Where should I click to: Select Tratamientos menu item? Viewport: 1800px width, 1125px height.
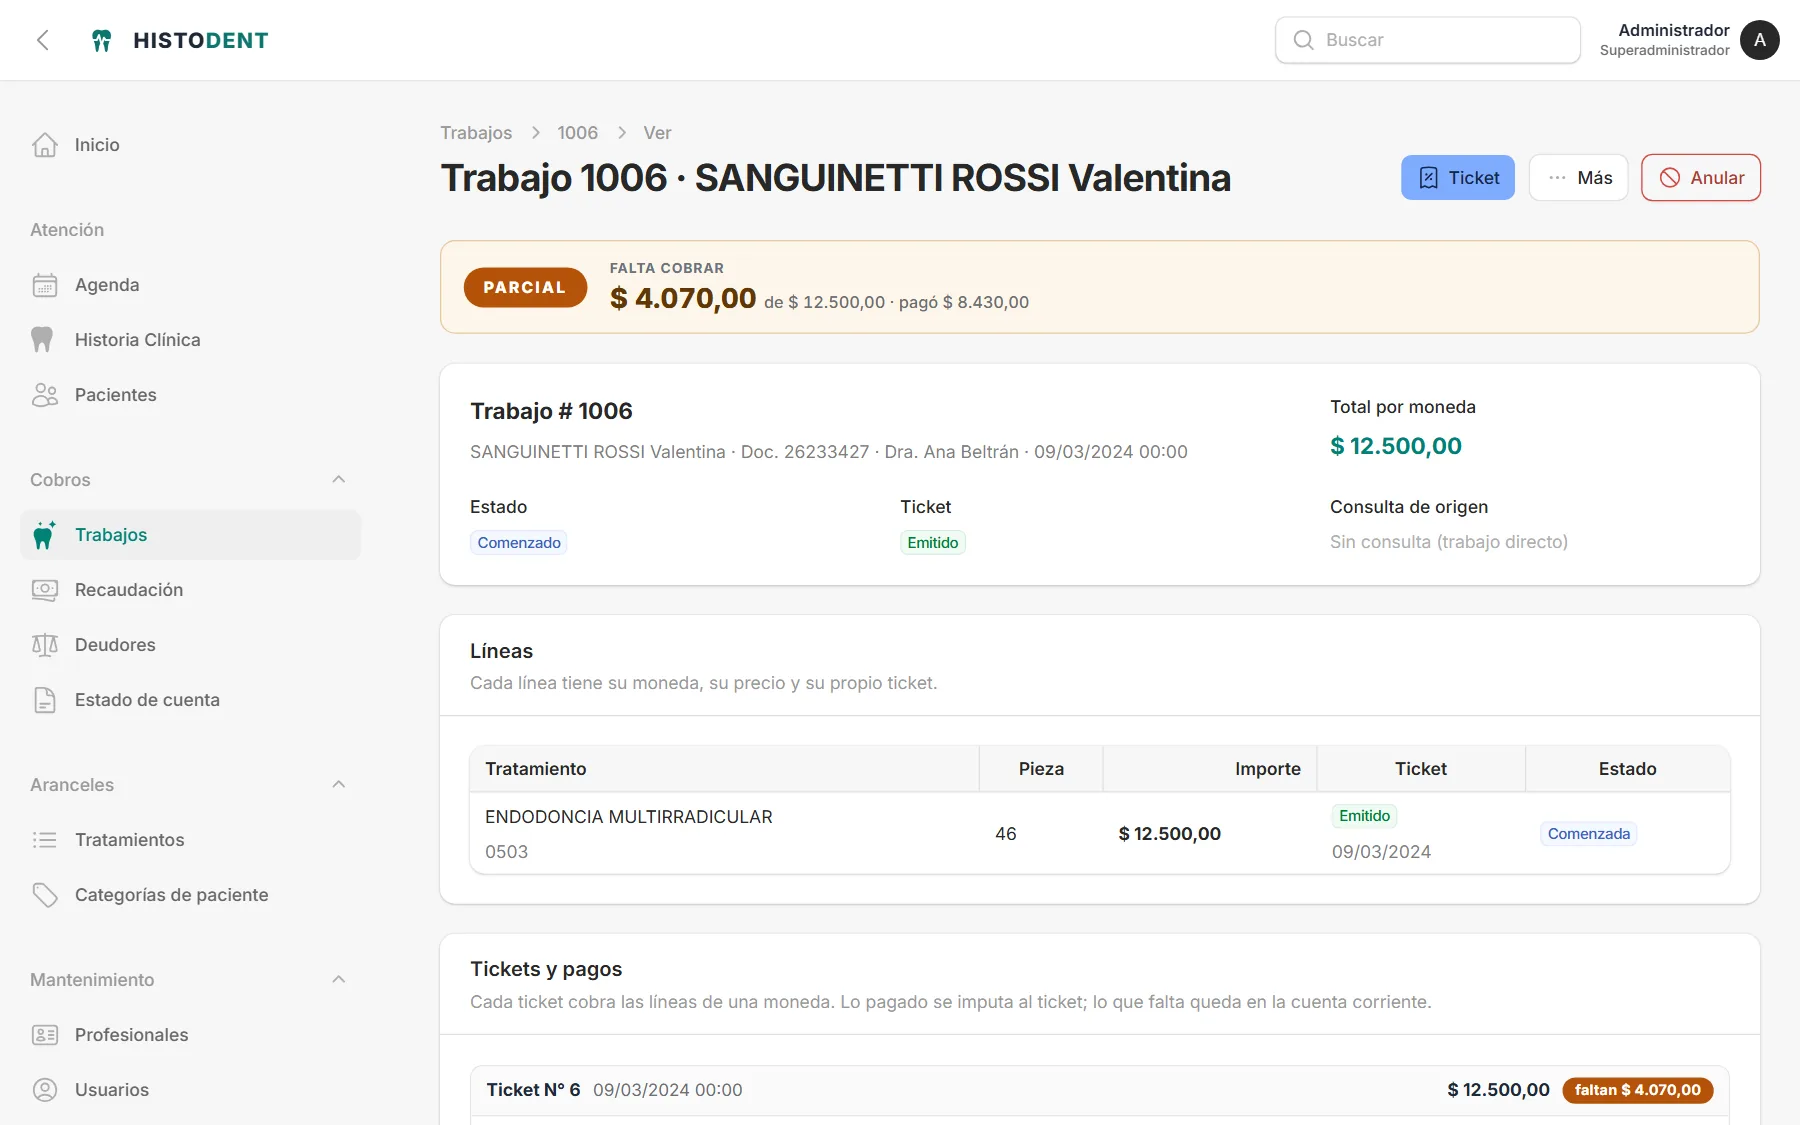pyautogui.click(x=190, y=840)
